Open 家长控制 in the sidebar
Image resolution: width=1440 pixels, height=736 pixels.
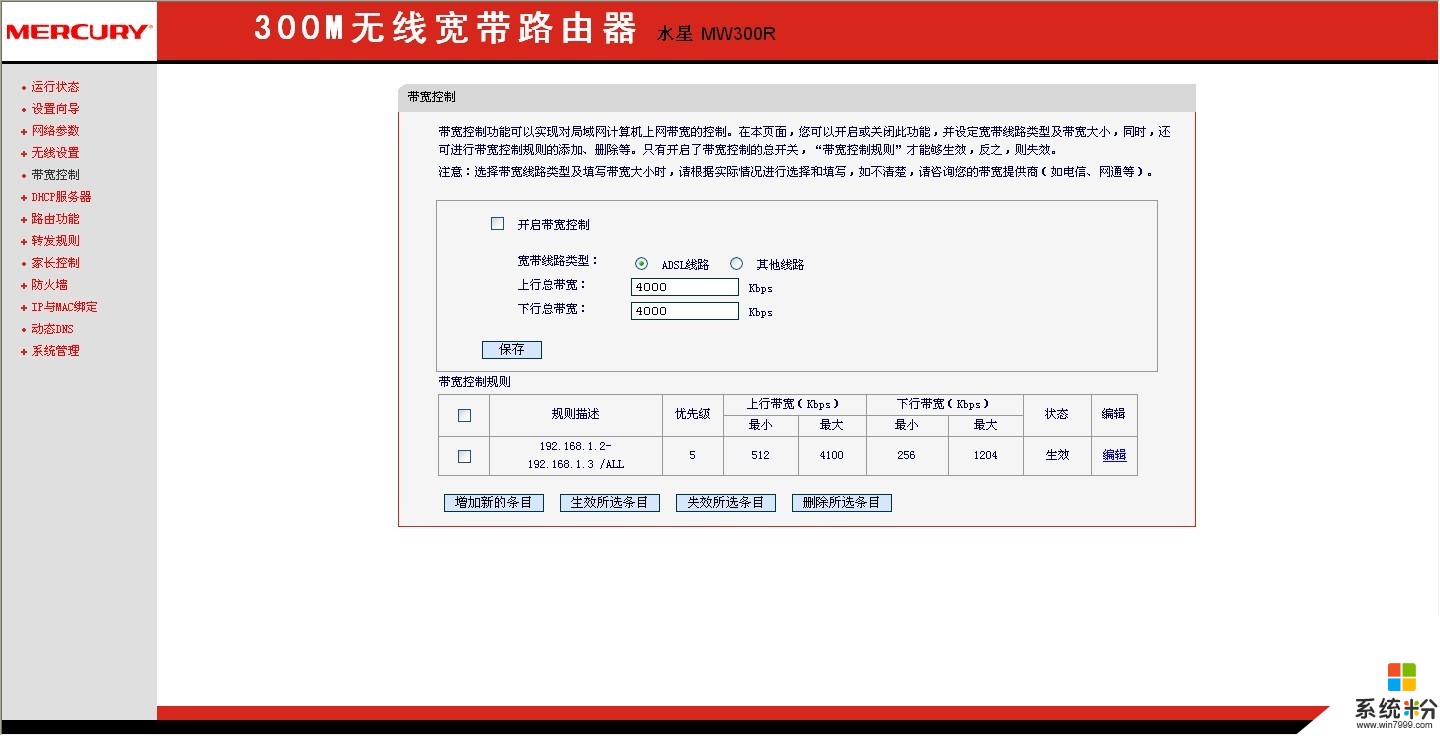55,263
